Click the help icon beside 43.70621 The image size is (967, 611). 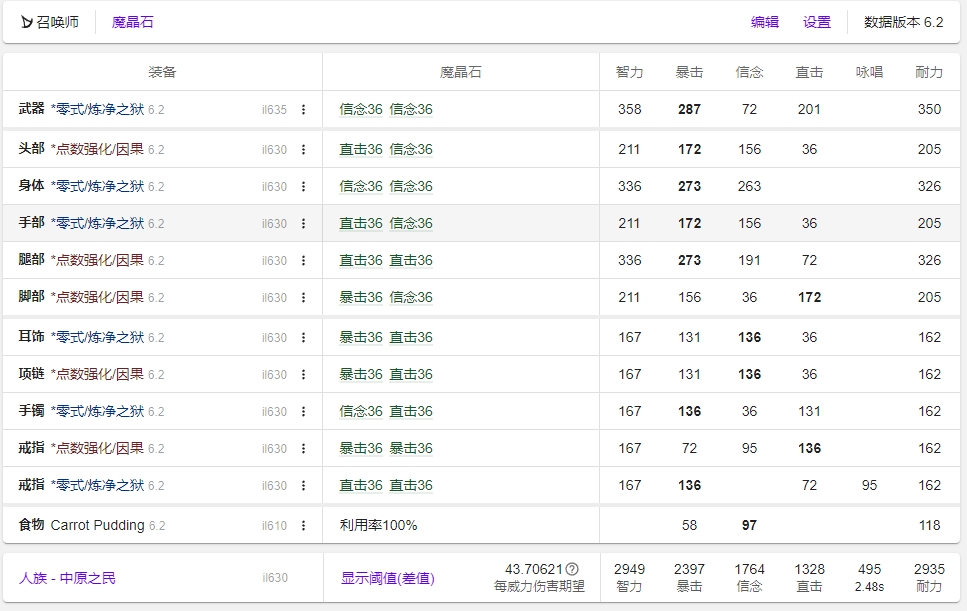click(572, 569)
